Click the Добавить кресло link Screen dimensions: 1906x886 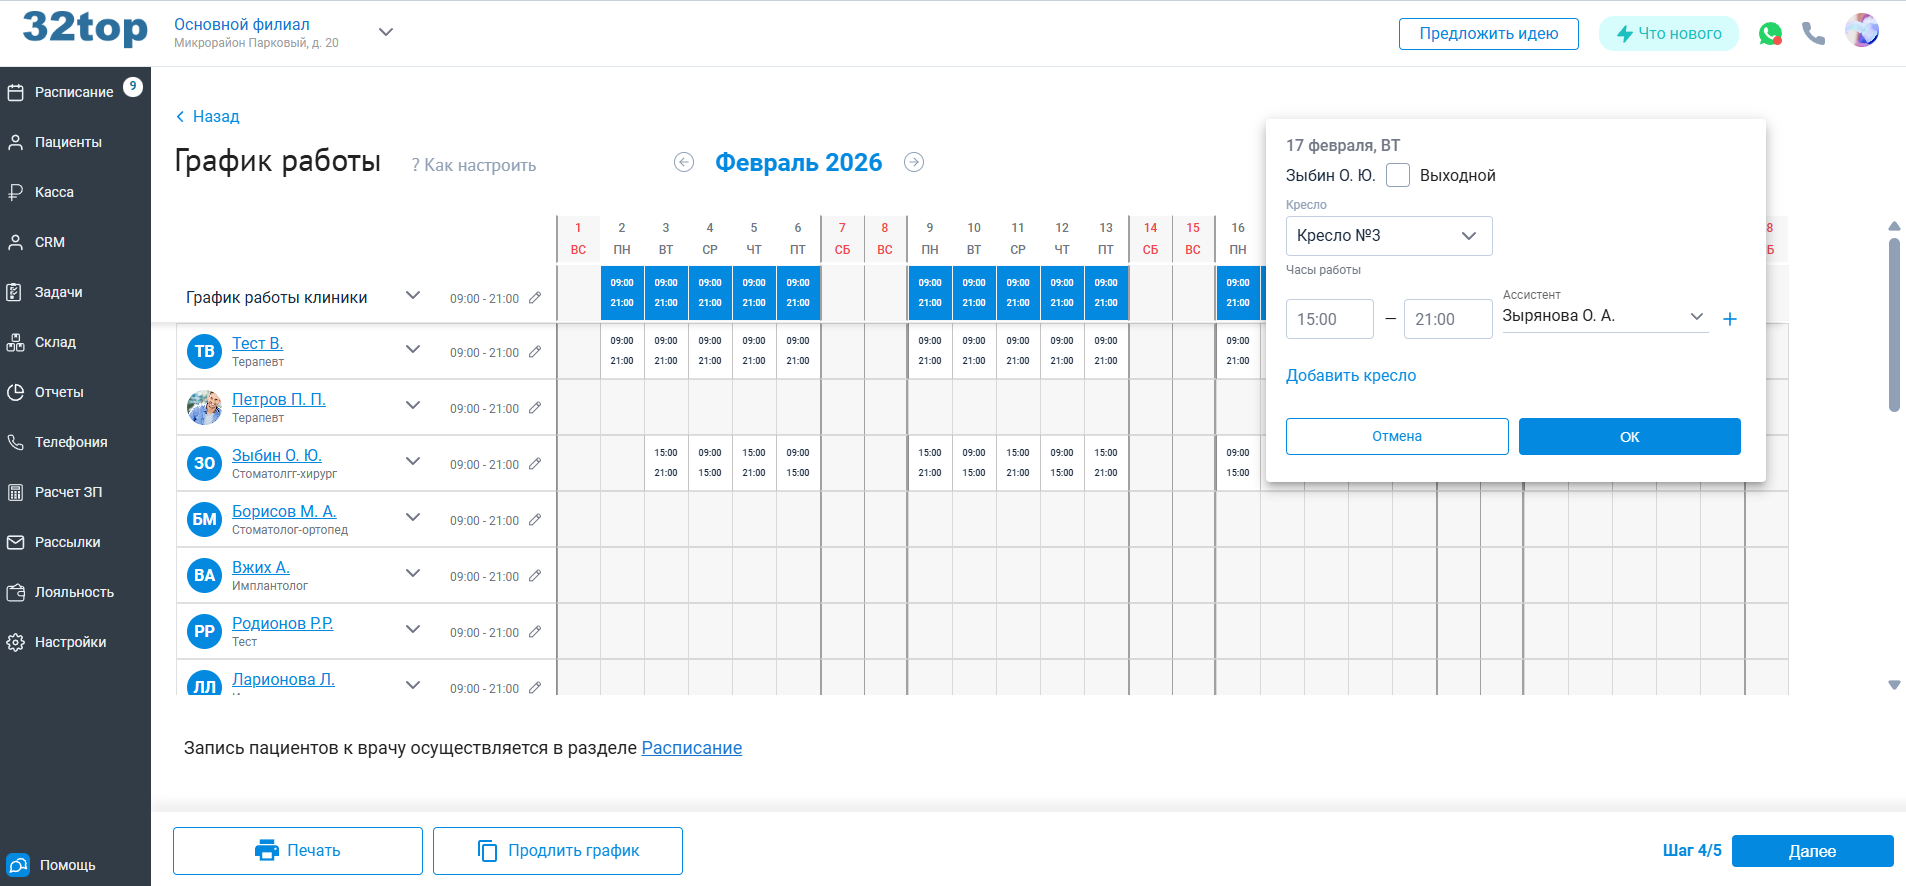pos(1350,376)
